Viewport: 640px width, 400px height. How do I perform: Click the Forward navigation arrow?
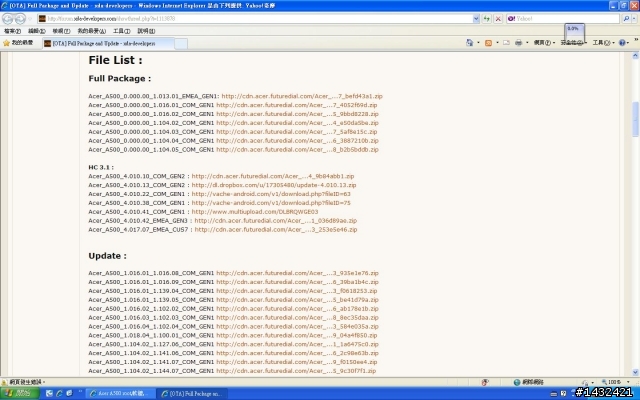click(20, 18)
